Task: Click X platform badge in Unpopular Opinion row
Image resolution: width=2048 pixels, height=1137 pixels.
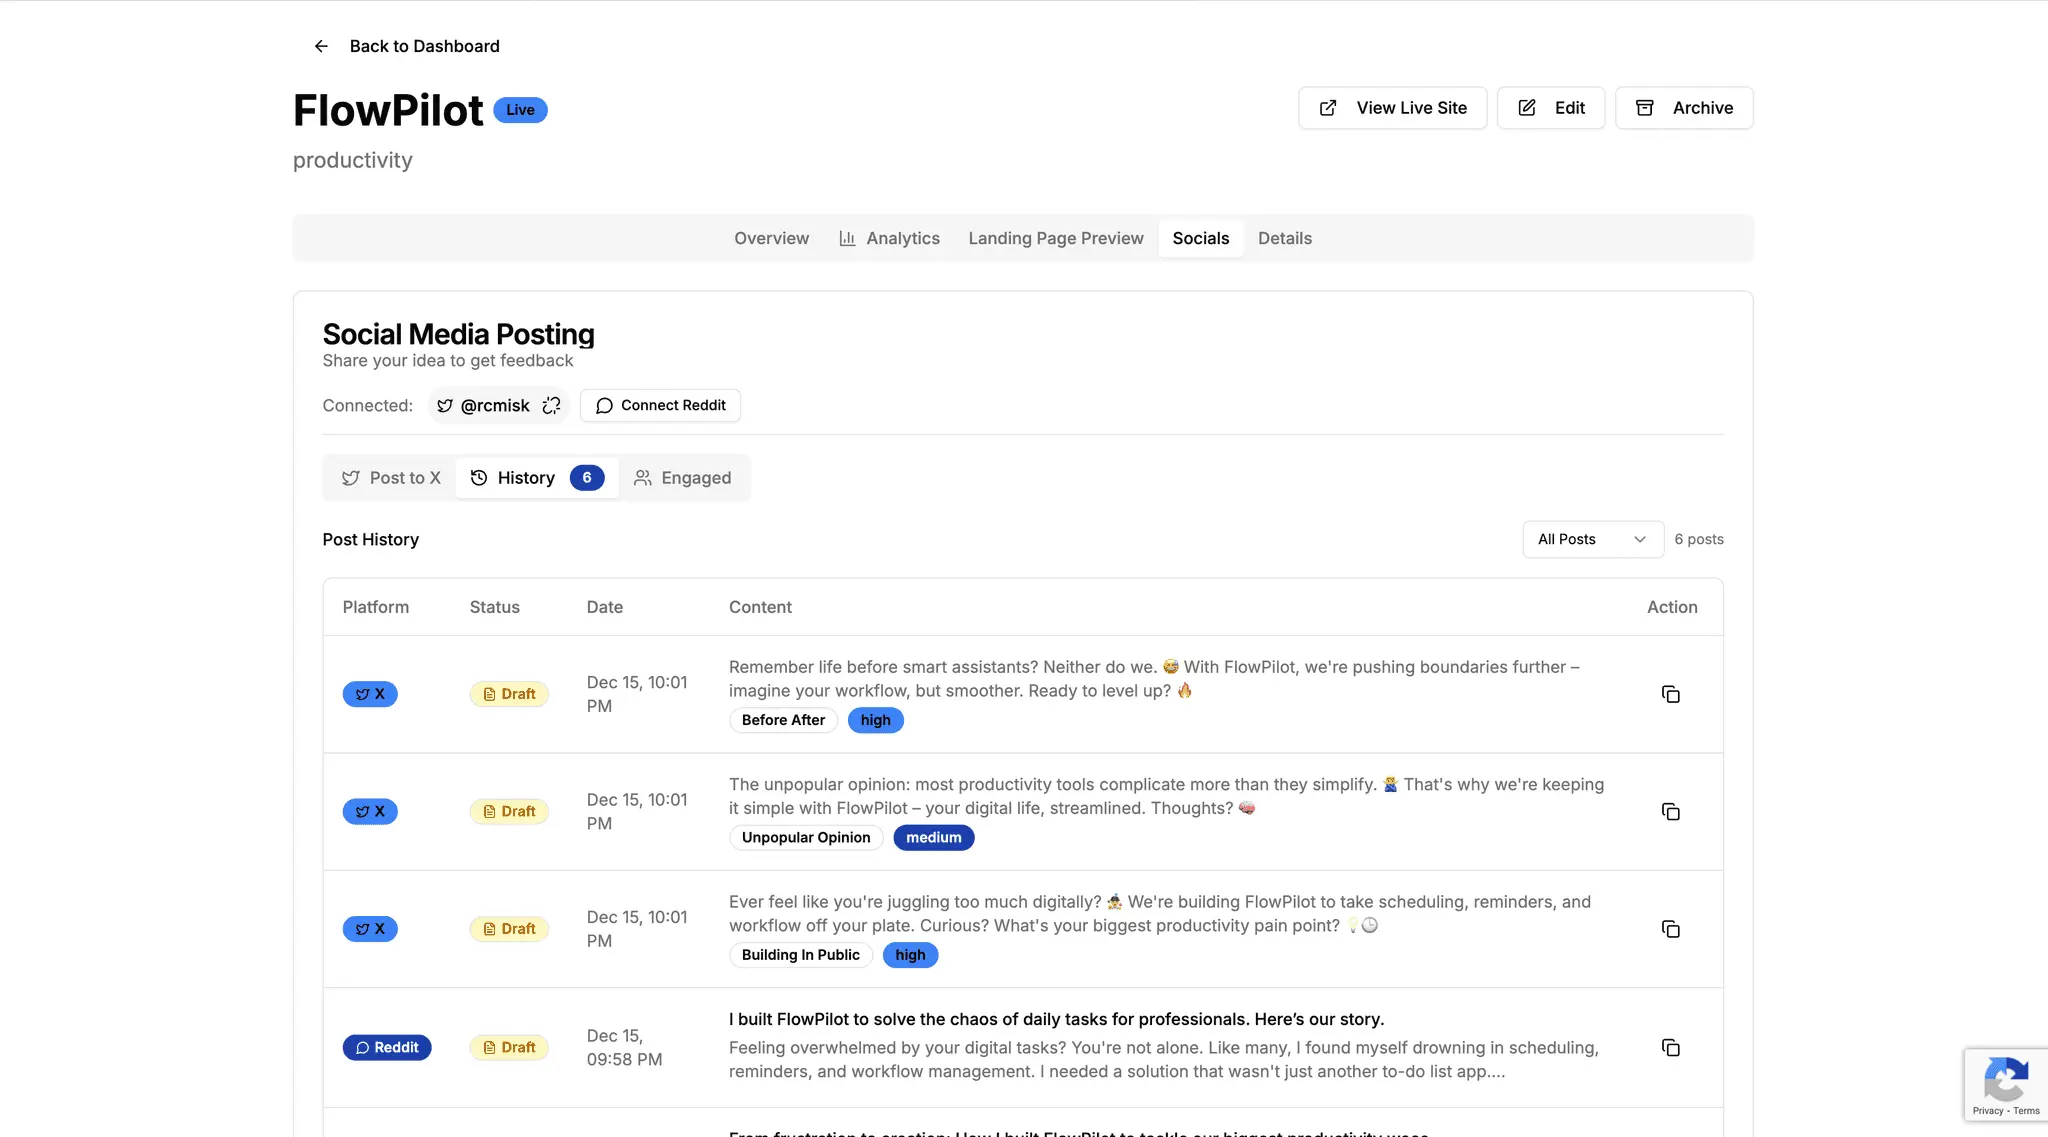Action: pyautogui.click(x=370, y=811)
